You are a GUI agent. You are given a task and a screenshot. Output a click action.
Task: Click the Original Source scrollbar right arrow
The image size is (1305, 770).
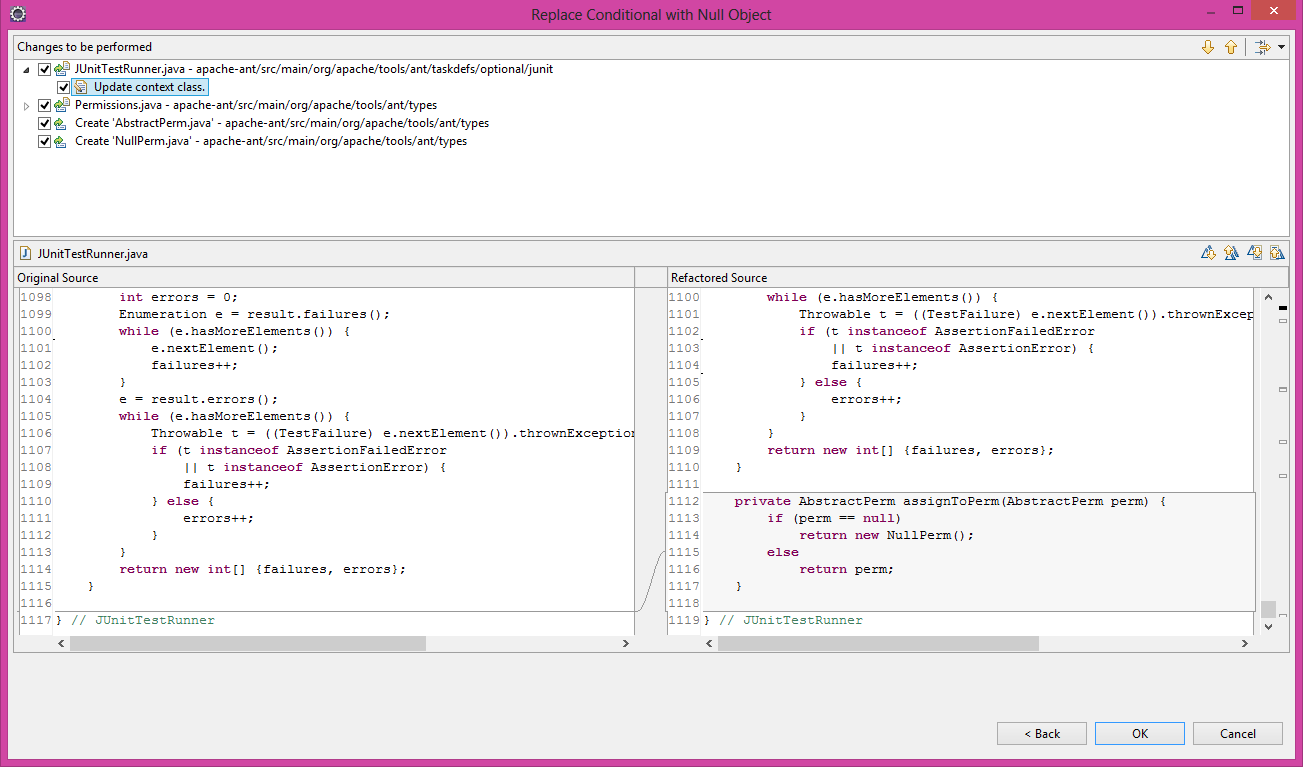tap(626, 643)
